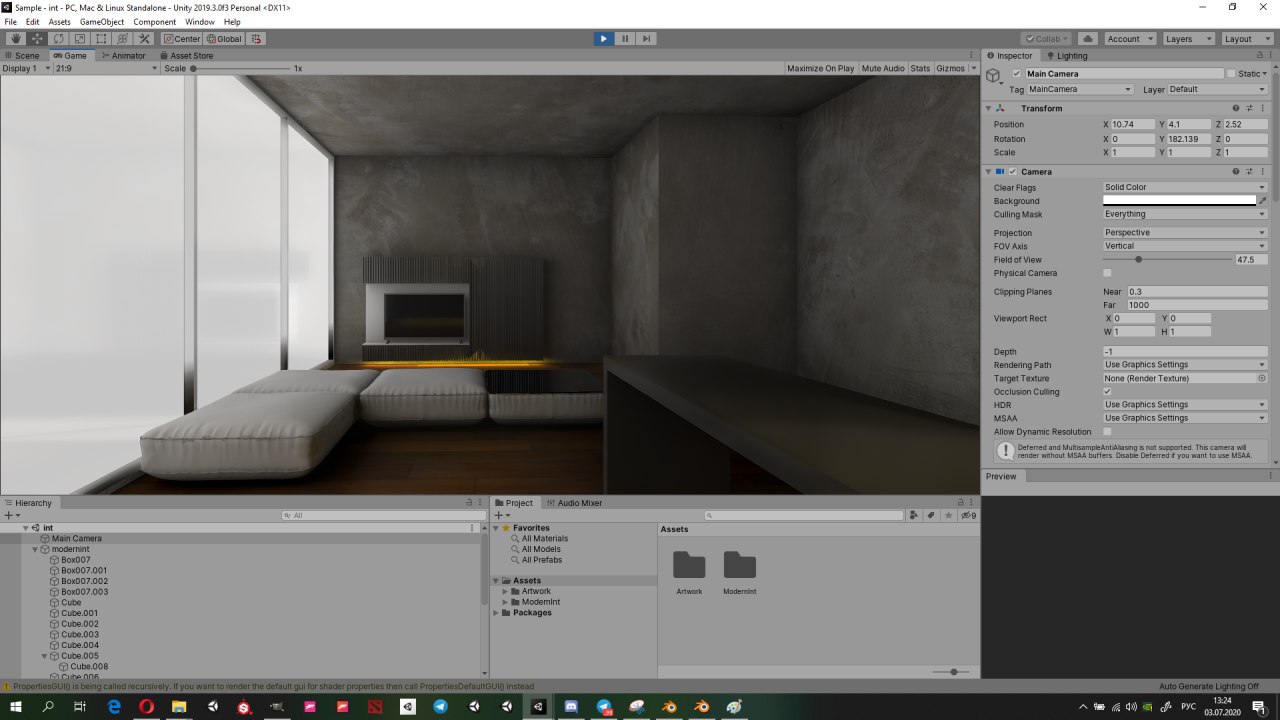Open Transform component preset selector

pyautogui.click(x=1249, y=108)
